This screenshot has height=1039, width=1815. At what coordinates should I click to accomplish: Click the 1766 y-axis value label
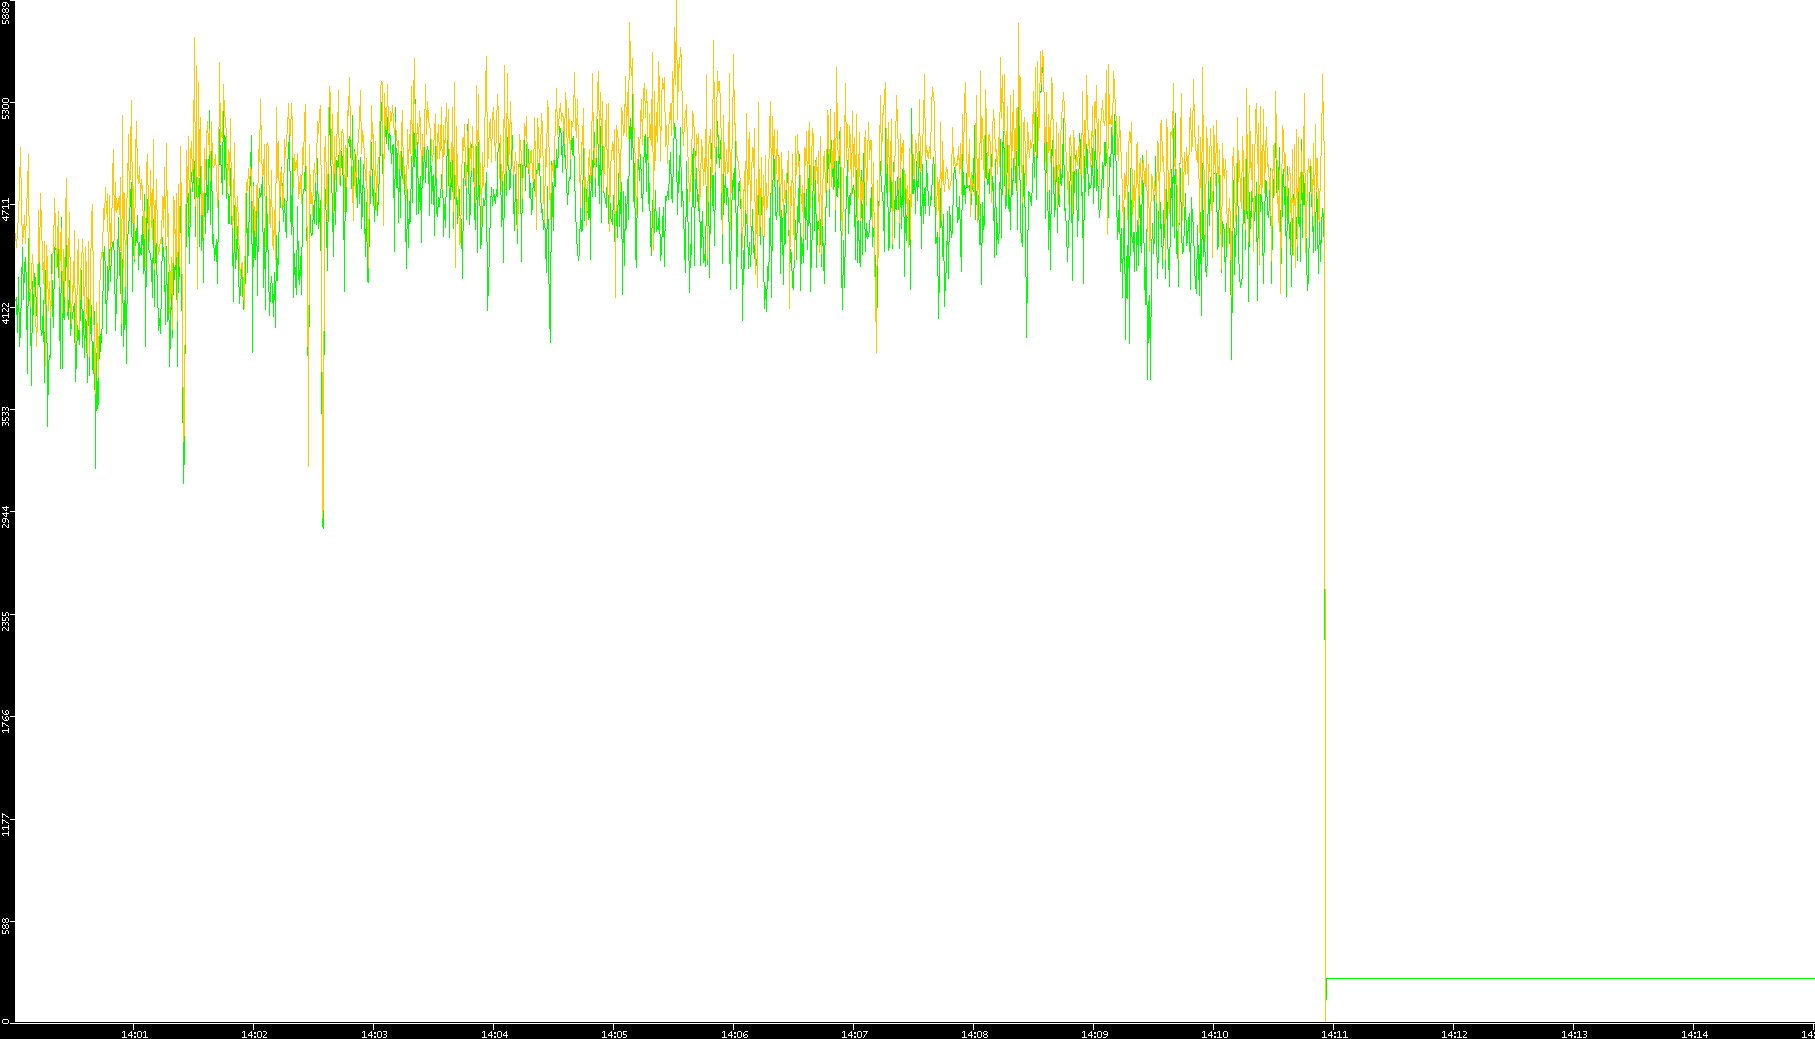point(6,722)
